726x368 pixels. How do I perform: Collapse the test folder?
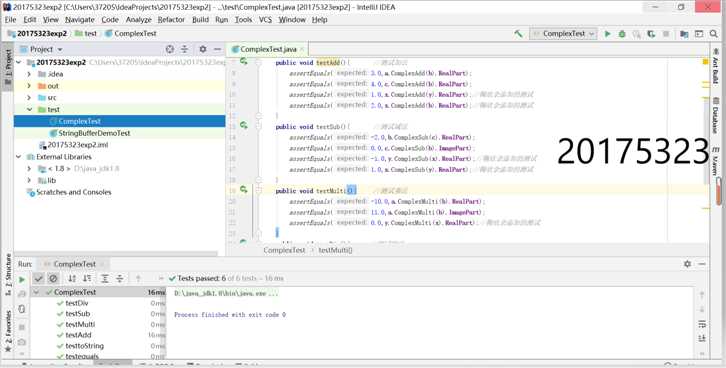click(29, 110)
